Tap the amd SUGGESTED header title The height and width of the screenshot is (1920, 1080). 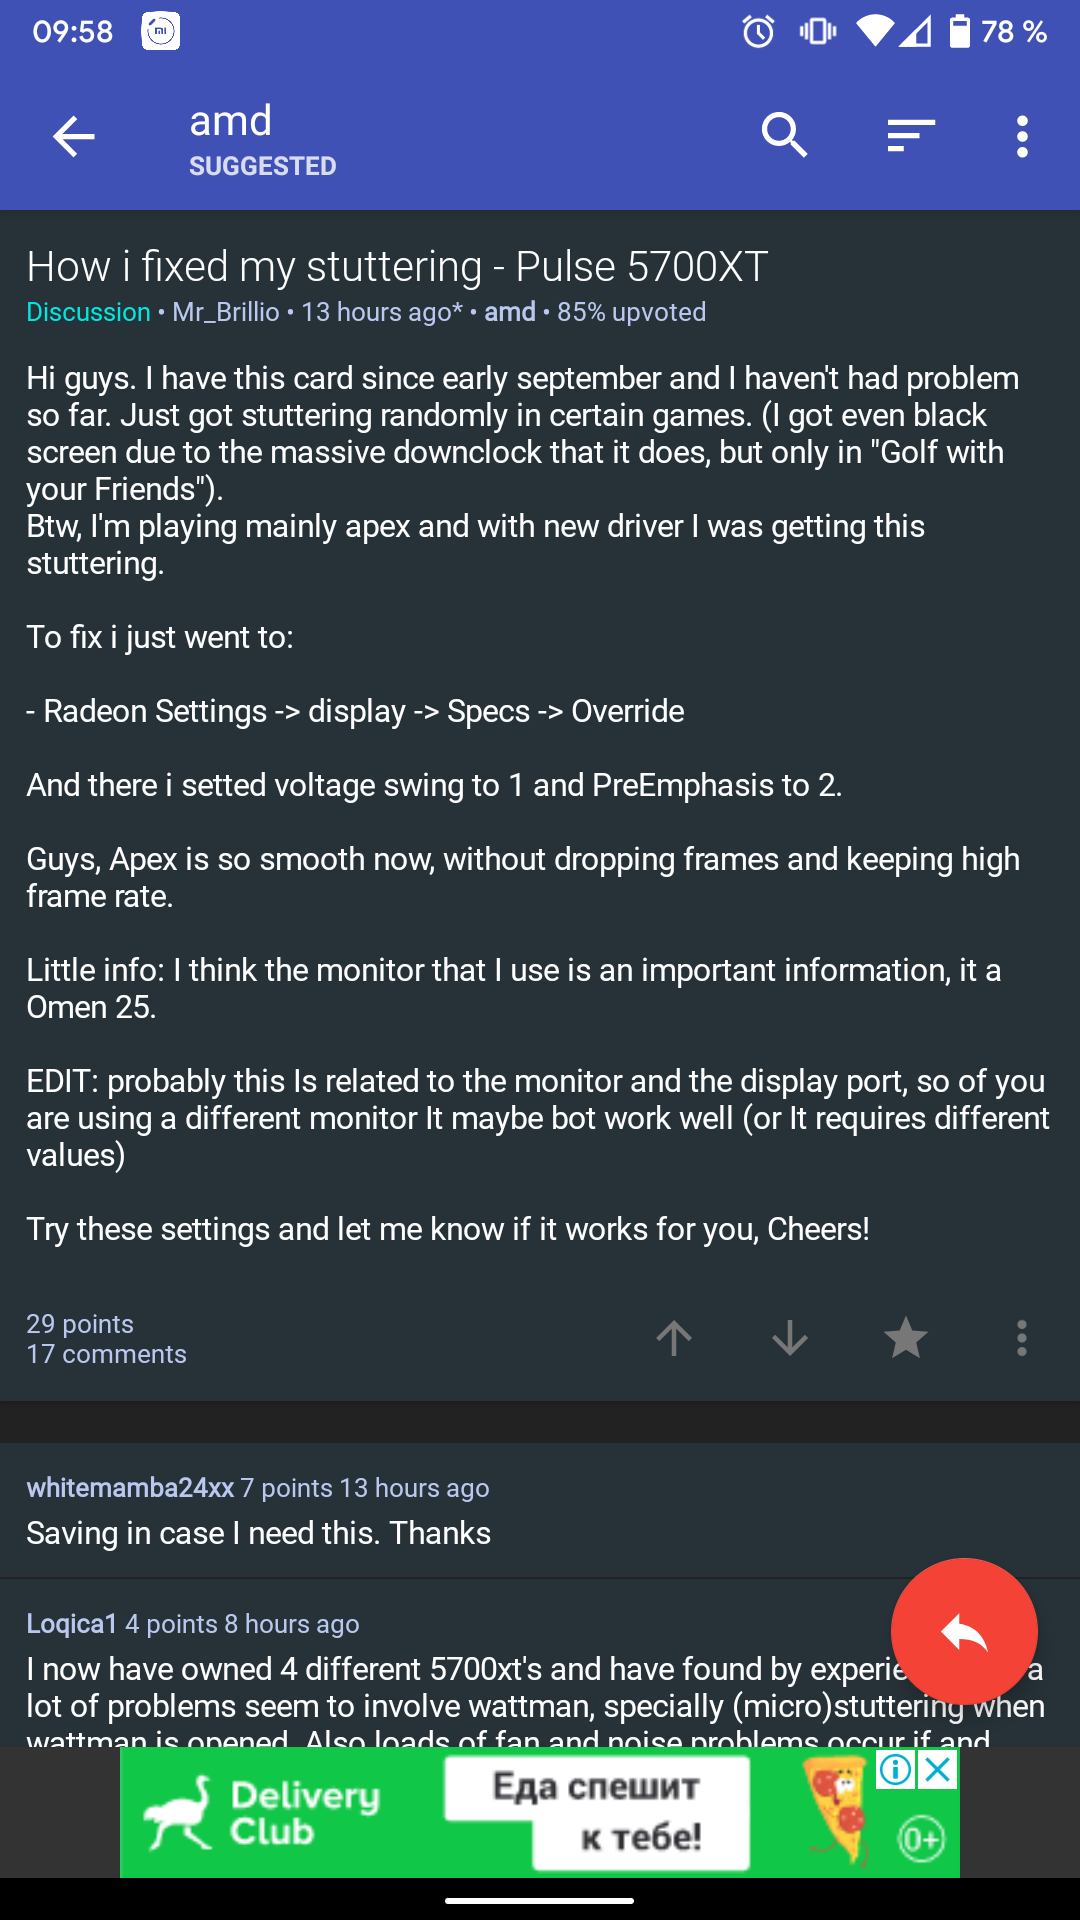(262, 138)
